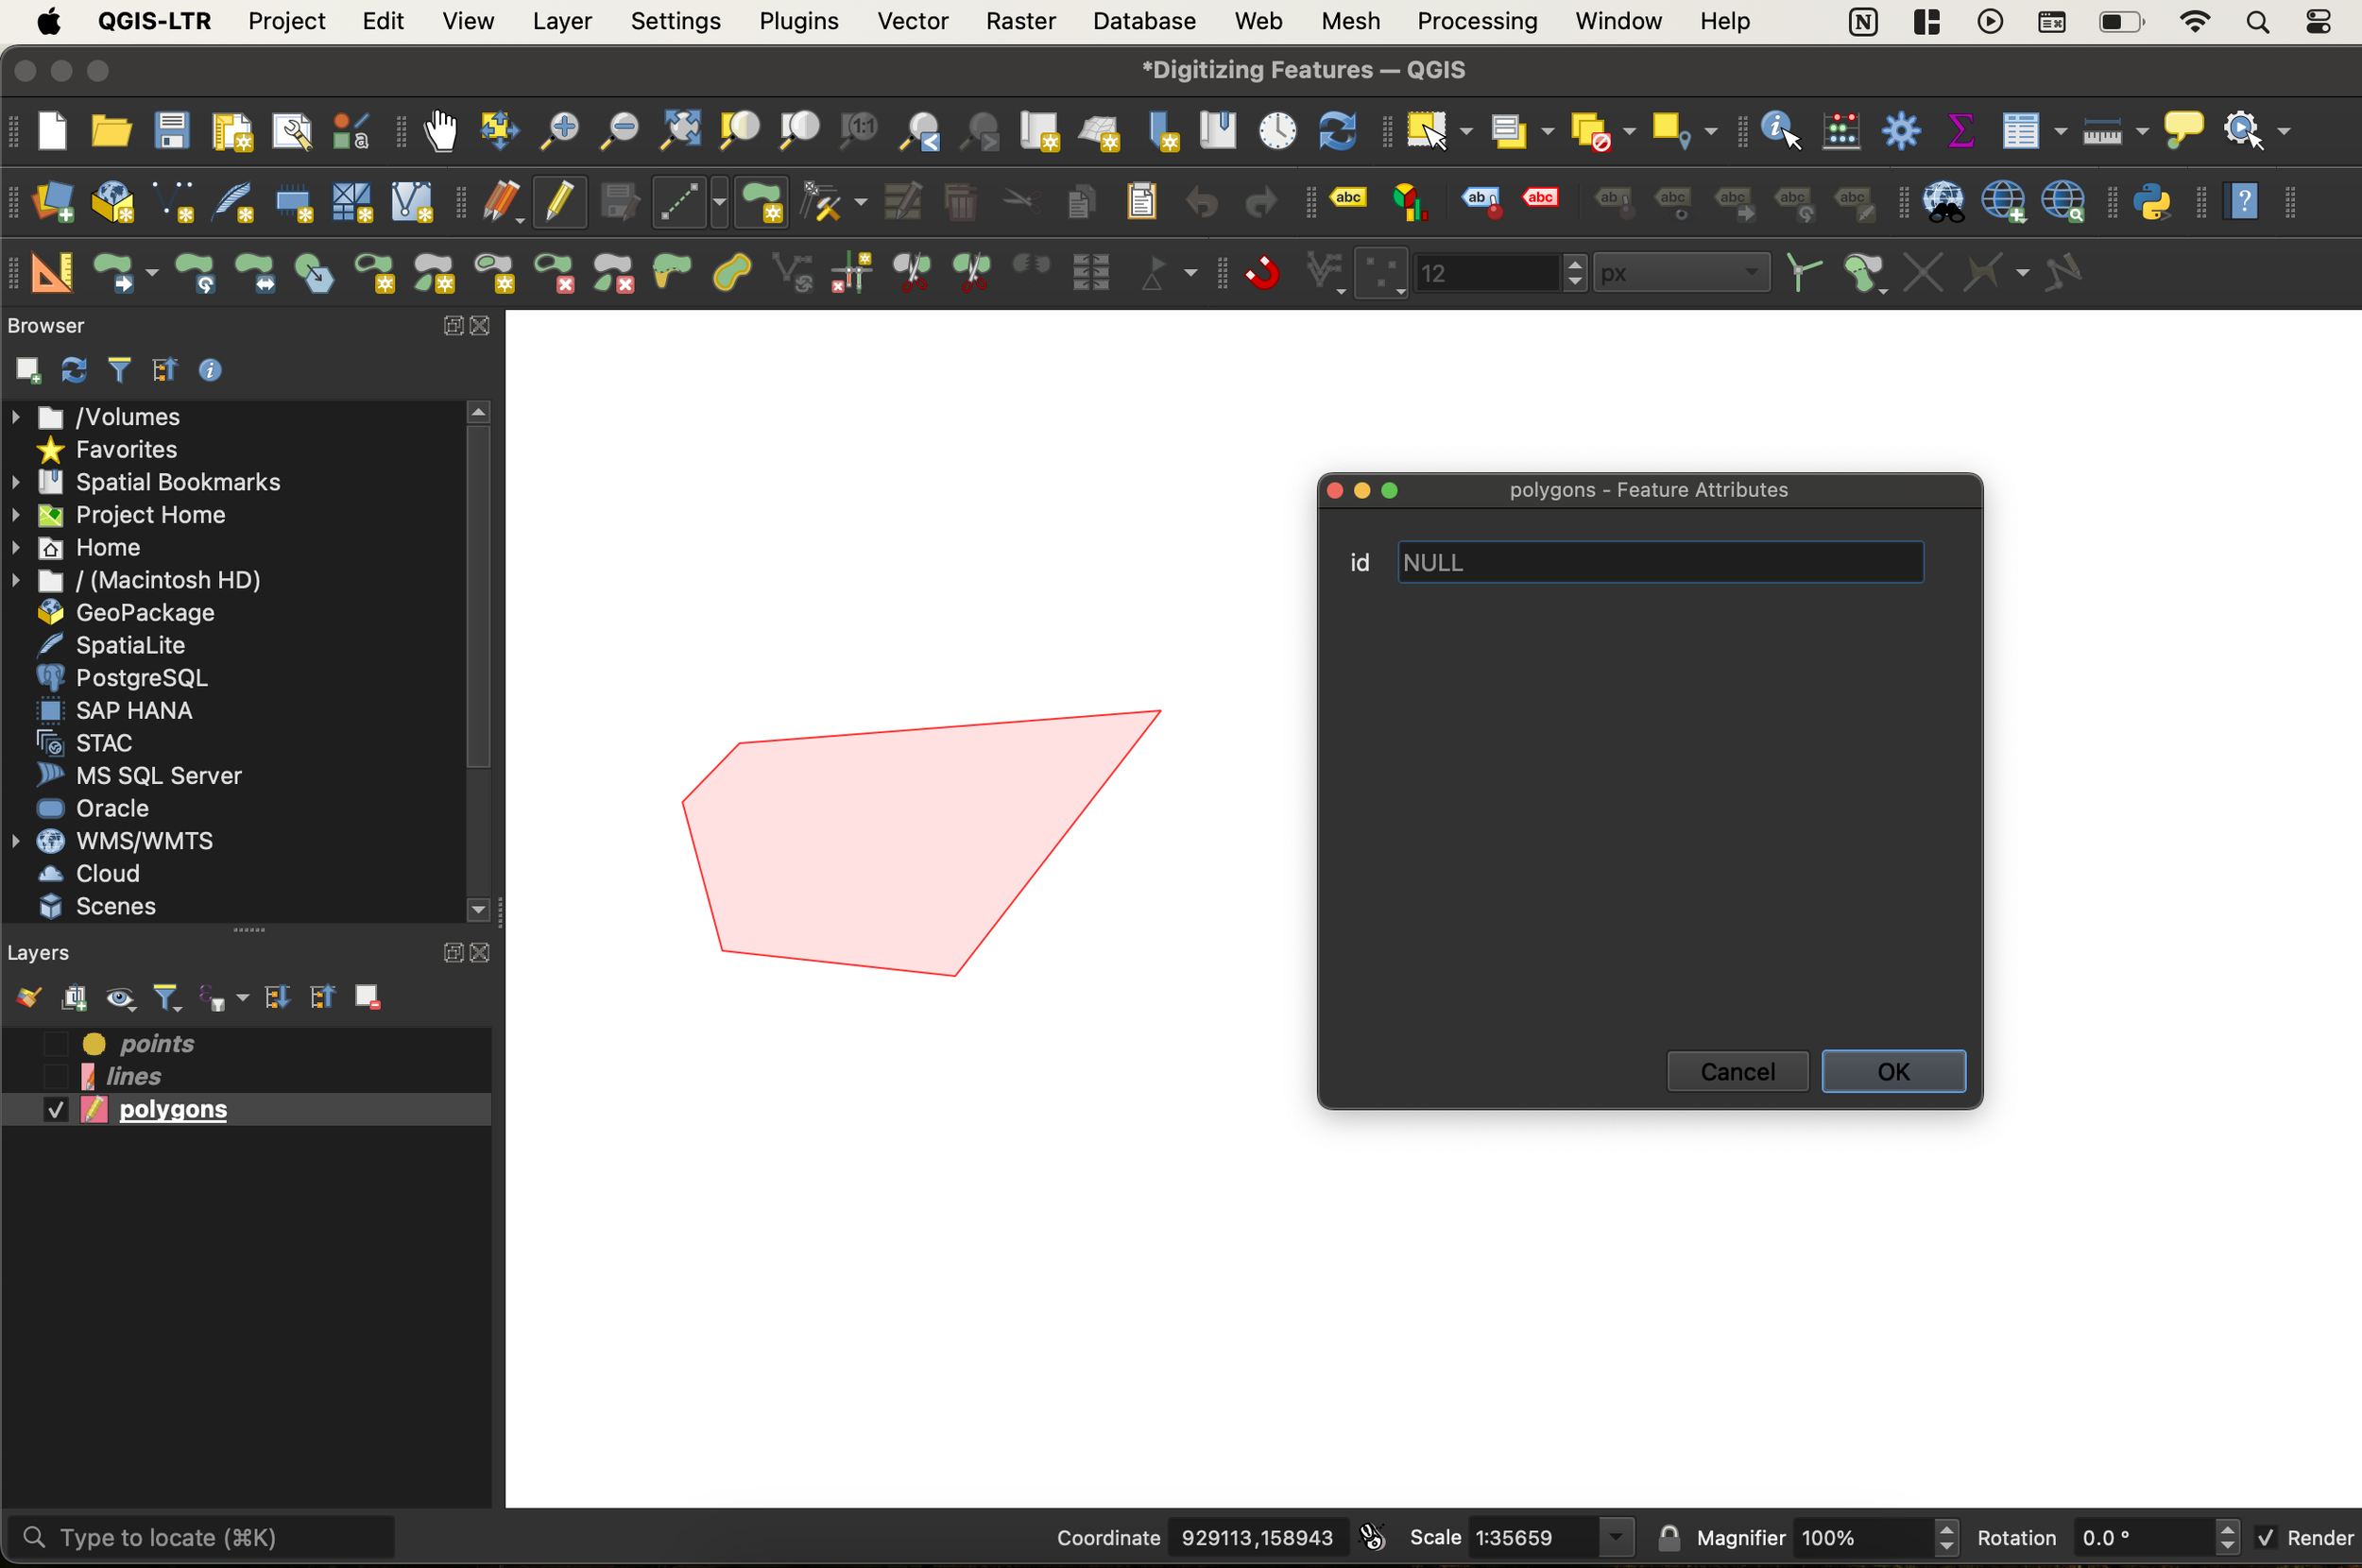Click the id input field

click(x=1659, y=562)
